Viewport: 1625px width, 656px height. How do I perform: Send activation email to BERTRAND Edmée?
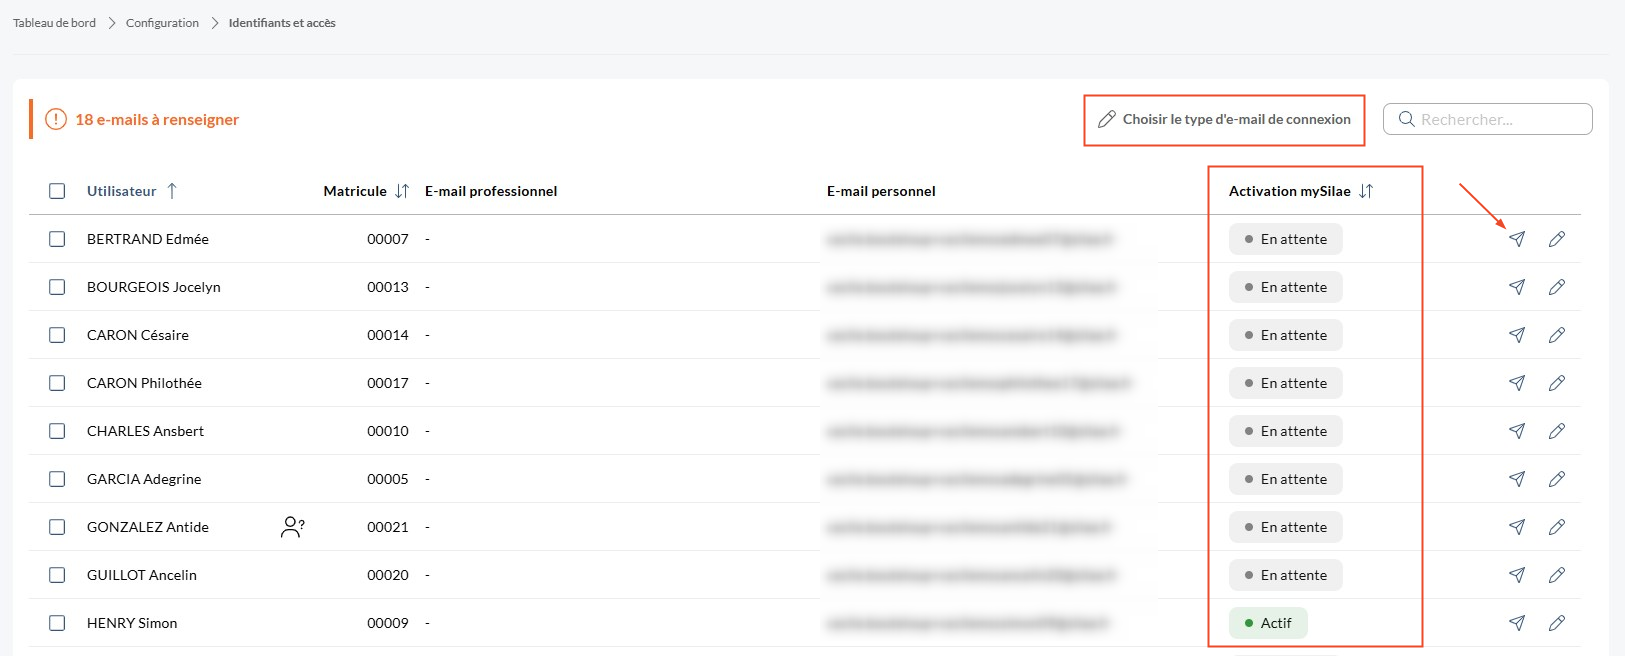[1517, 239]
